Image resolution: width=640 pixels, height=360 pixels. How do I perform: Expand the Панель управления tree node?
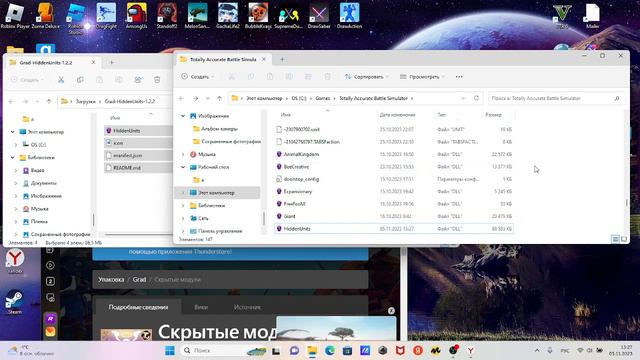[x=183, y=231]
